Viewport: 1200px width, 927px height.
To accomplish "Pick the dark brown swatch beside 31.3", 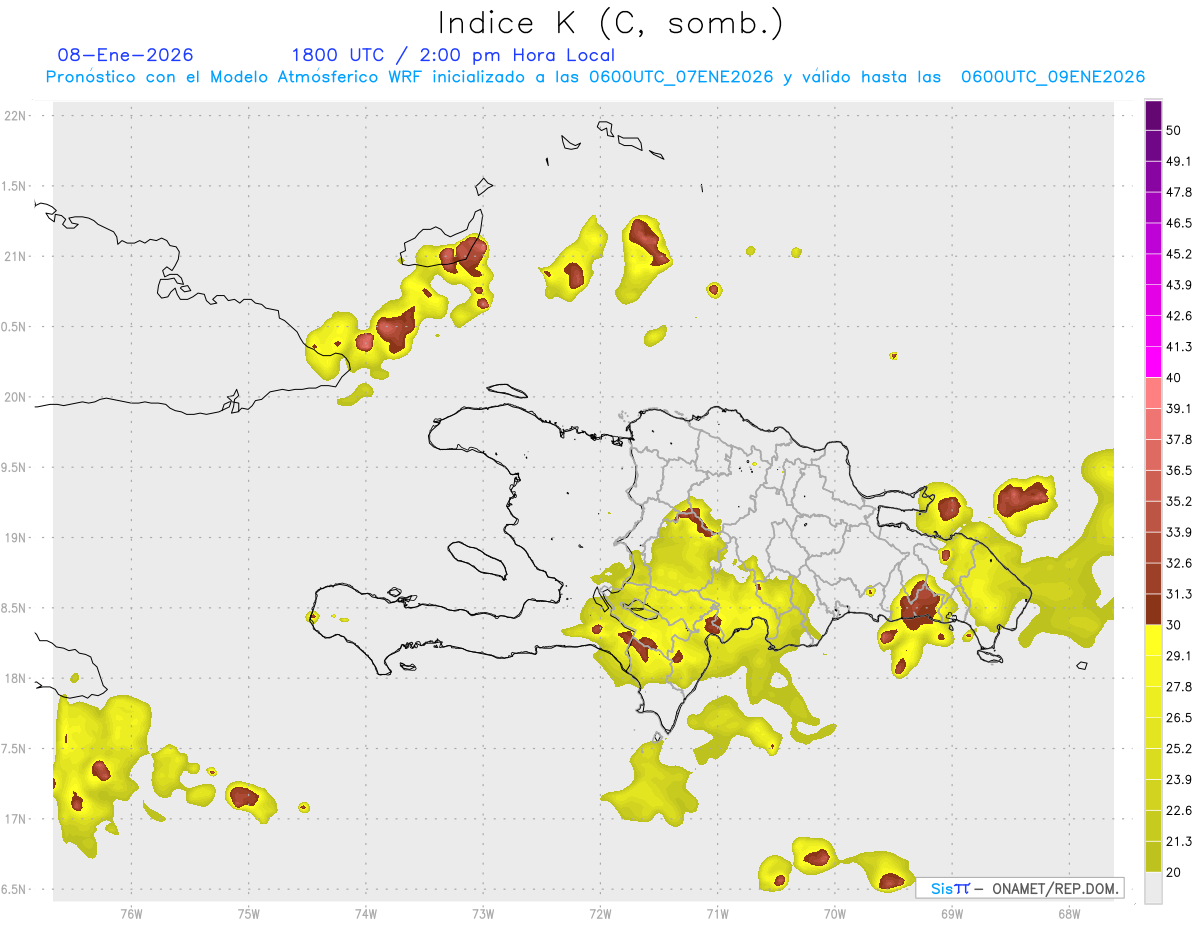I will click(x=1153, y=608).
